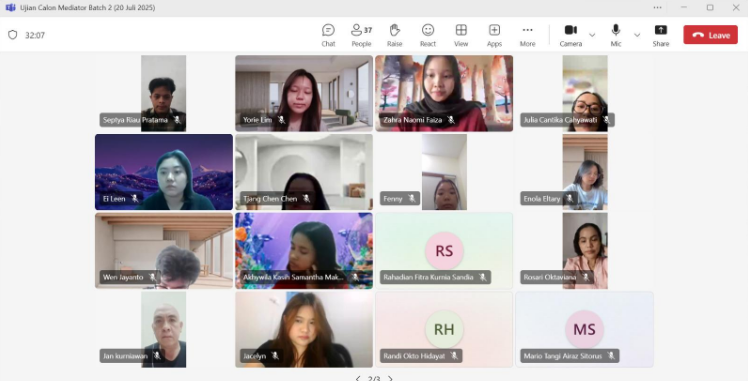748x381 pixels.
Task: Select Jacelyn video tile
Action: click(304, 330)
